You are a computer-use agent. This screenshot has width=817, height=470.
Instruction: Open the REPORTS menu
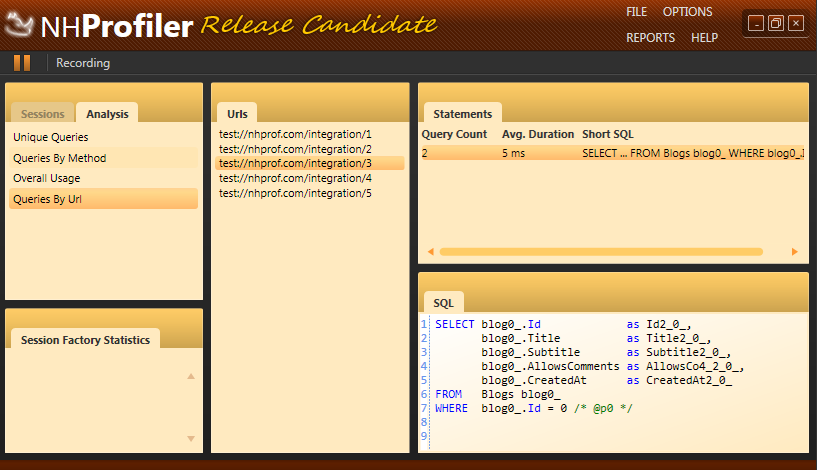point(650,38)
